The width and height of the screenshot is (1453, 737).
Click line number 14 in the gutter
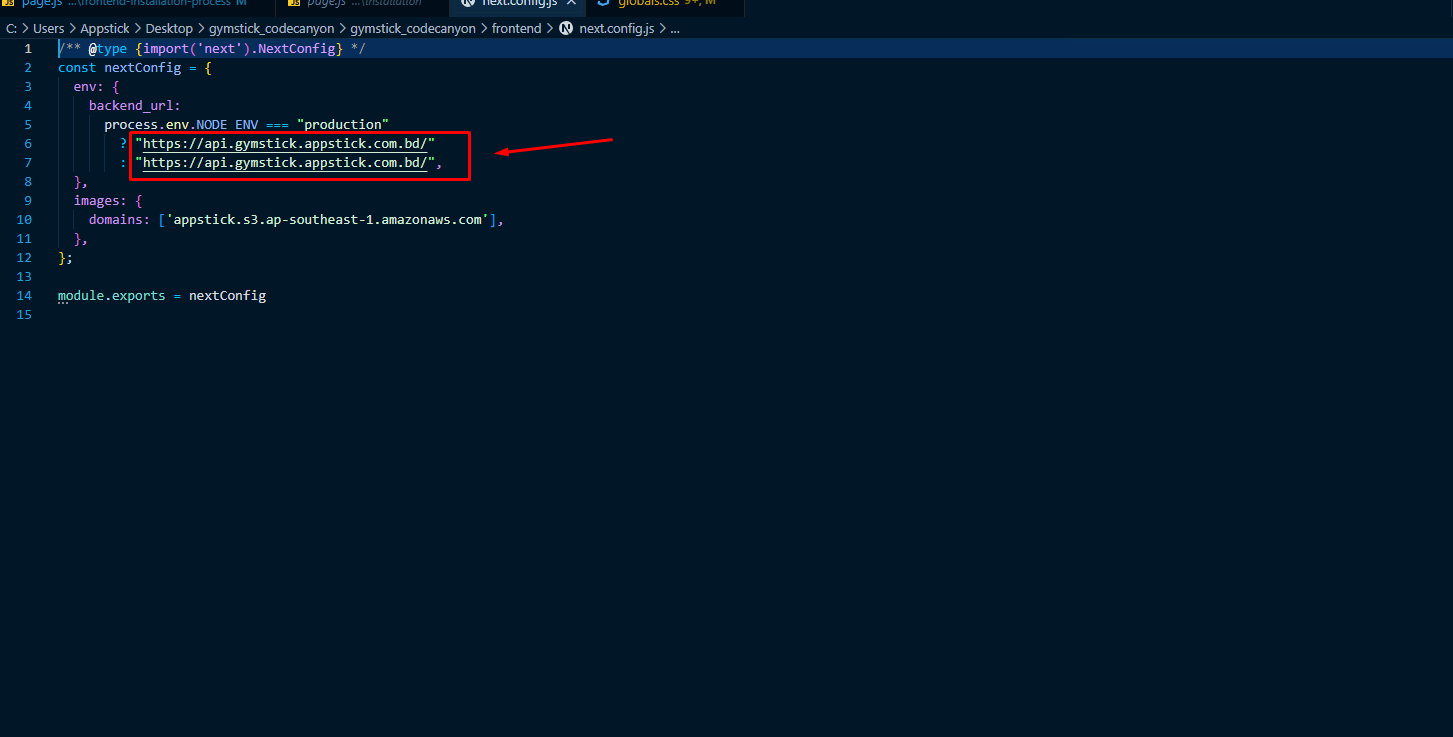click(x=24, y=295)
